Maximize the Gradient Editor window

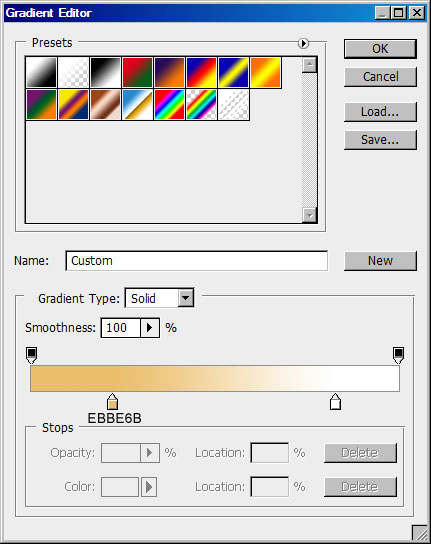point(399,13)
